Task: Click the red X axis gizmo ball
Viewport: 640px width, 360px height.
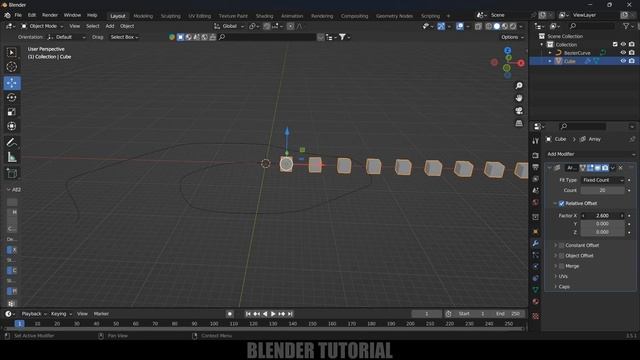Action: [521, 63]
